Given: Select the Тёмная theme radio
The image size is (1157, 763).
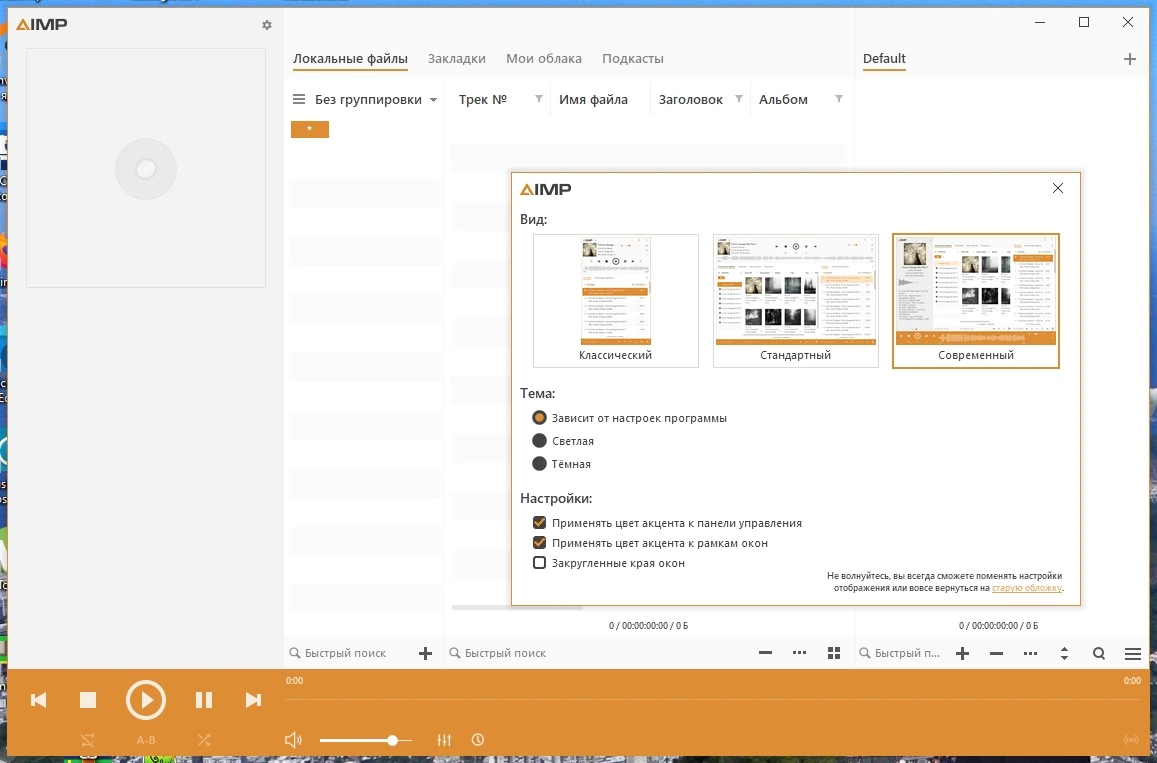Looking at the screenshot, I should (x=539, y=463).
